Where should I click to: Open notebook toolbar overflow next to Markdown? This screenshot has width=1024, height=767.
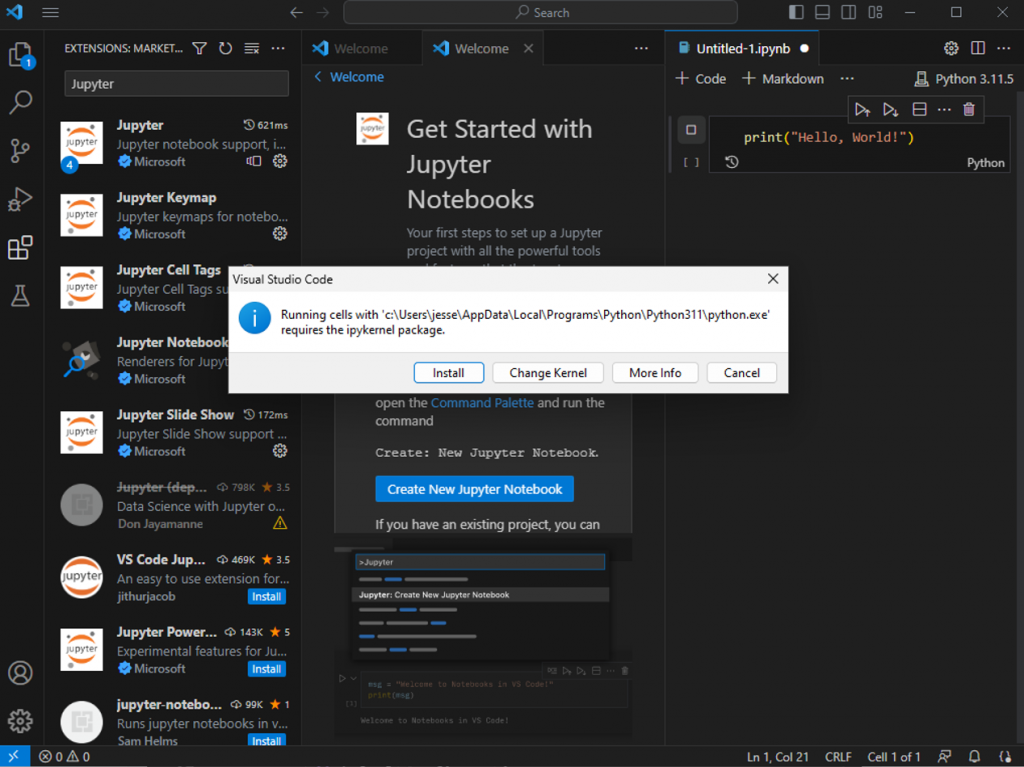tap(847, 79)
